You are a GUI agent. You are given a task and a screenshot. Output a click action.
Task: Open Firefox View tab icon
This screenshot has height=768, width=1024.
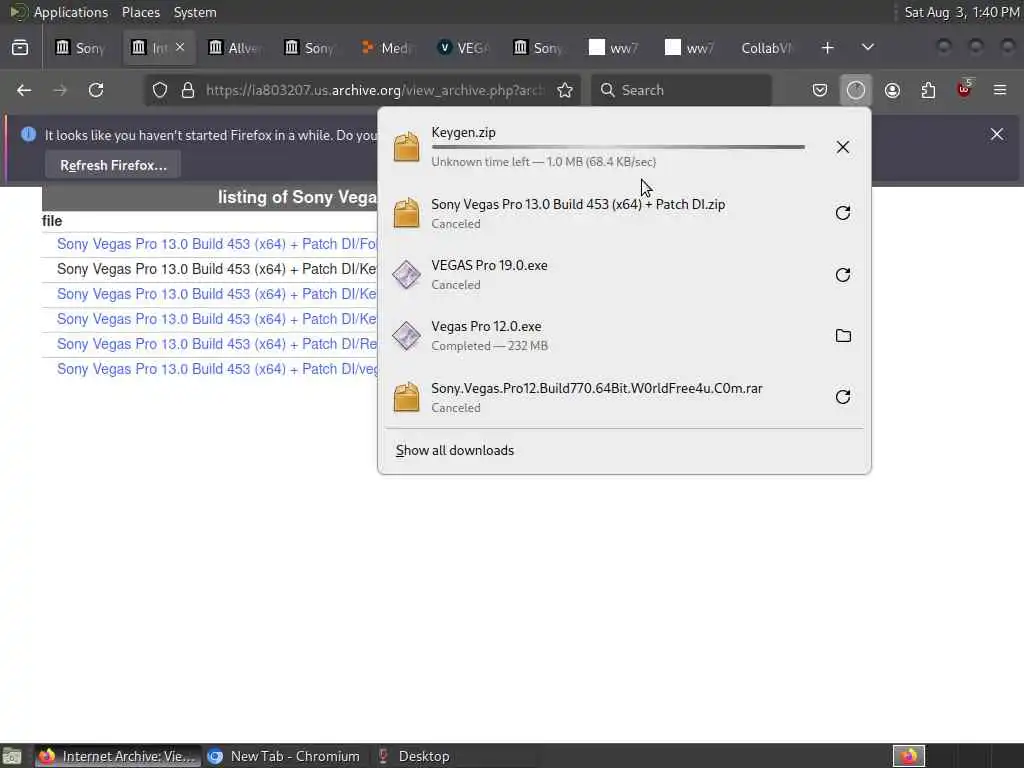pos(20,48)
